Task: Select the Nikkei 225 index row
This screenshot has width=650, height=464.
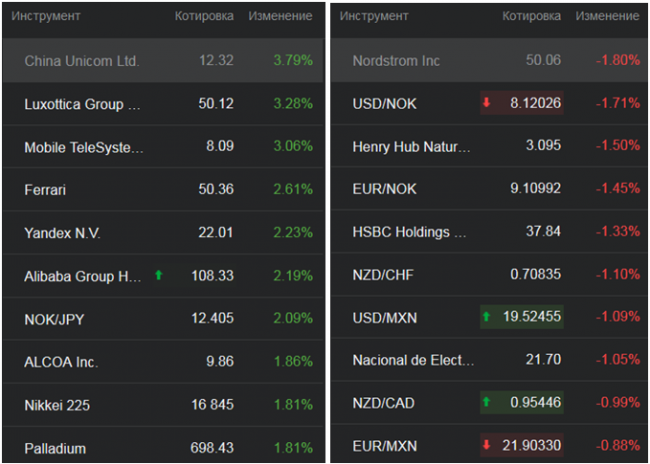Action: (57, 405)
